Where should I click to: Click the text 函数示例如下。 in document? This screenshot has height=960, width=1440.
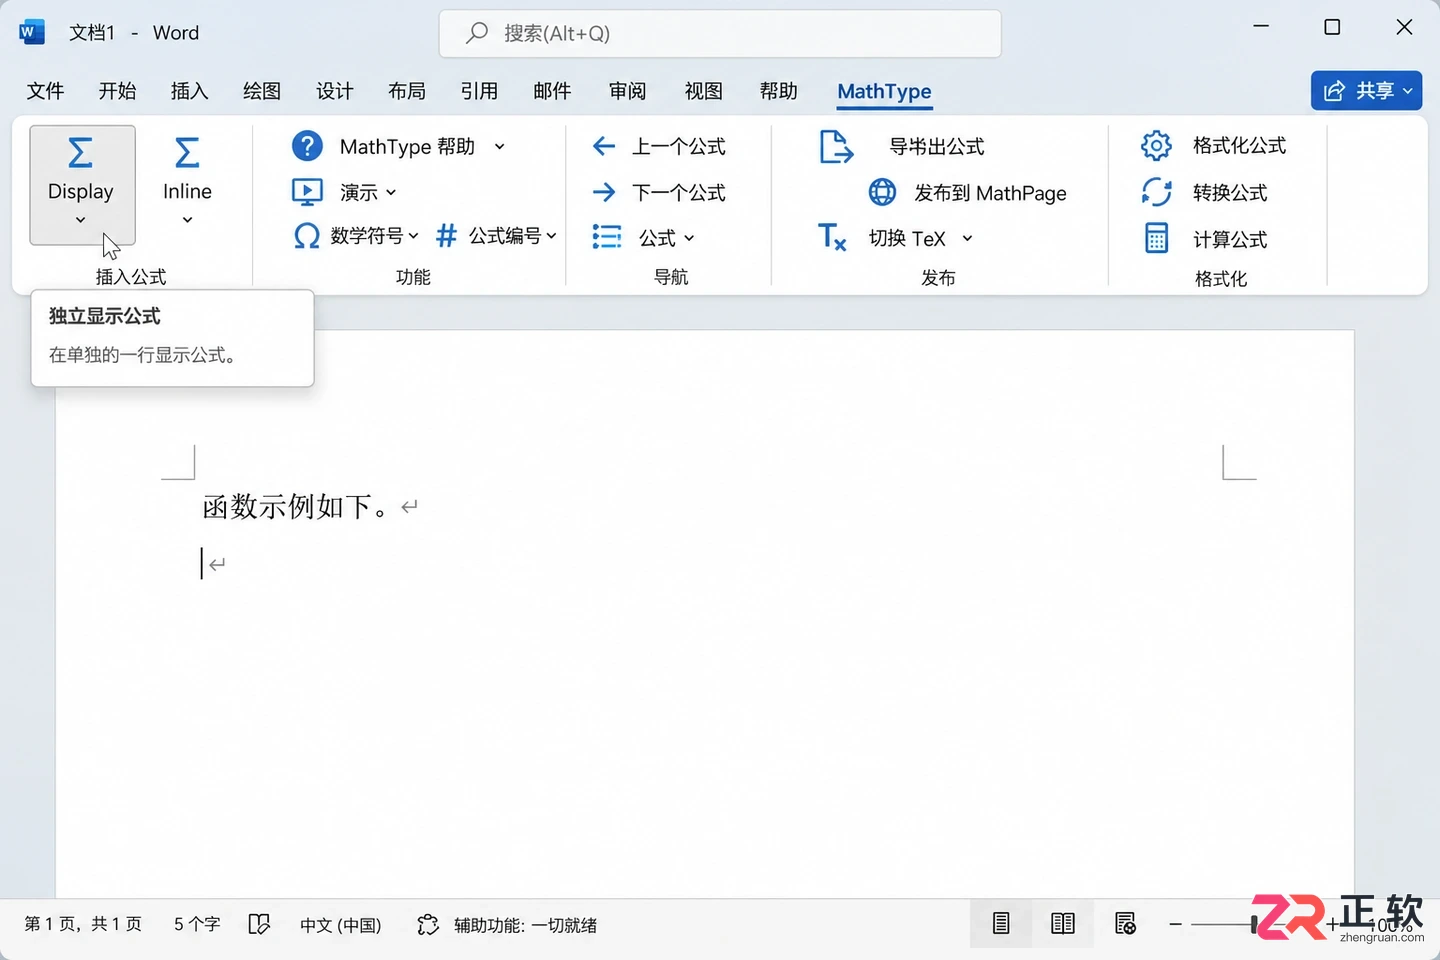(296, 506)
